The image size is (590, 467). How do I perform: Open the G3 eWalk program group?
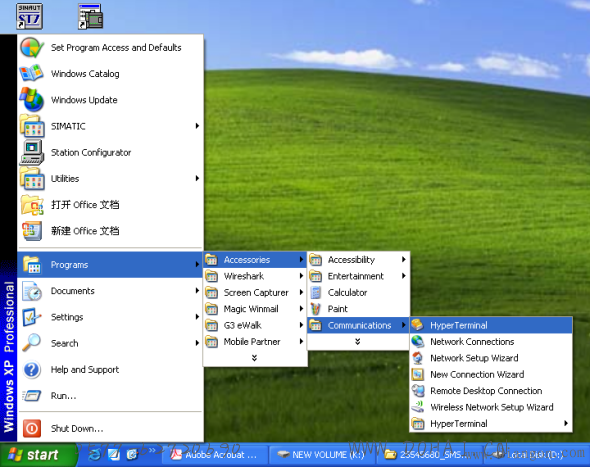pos(255,325)
